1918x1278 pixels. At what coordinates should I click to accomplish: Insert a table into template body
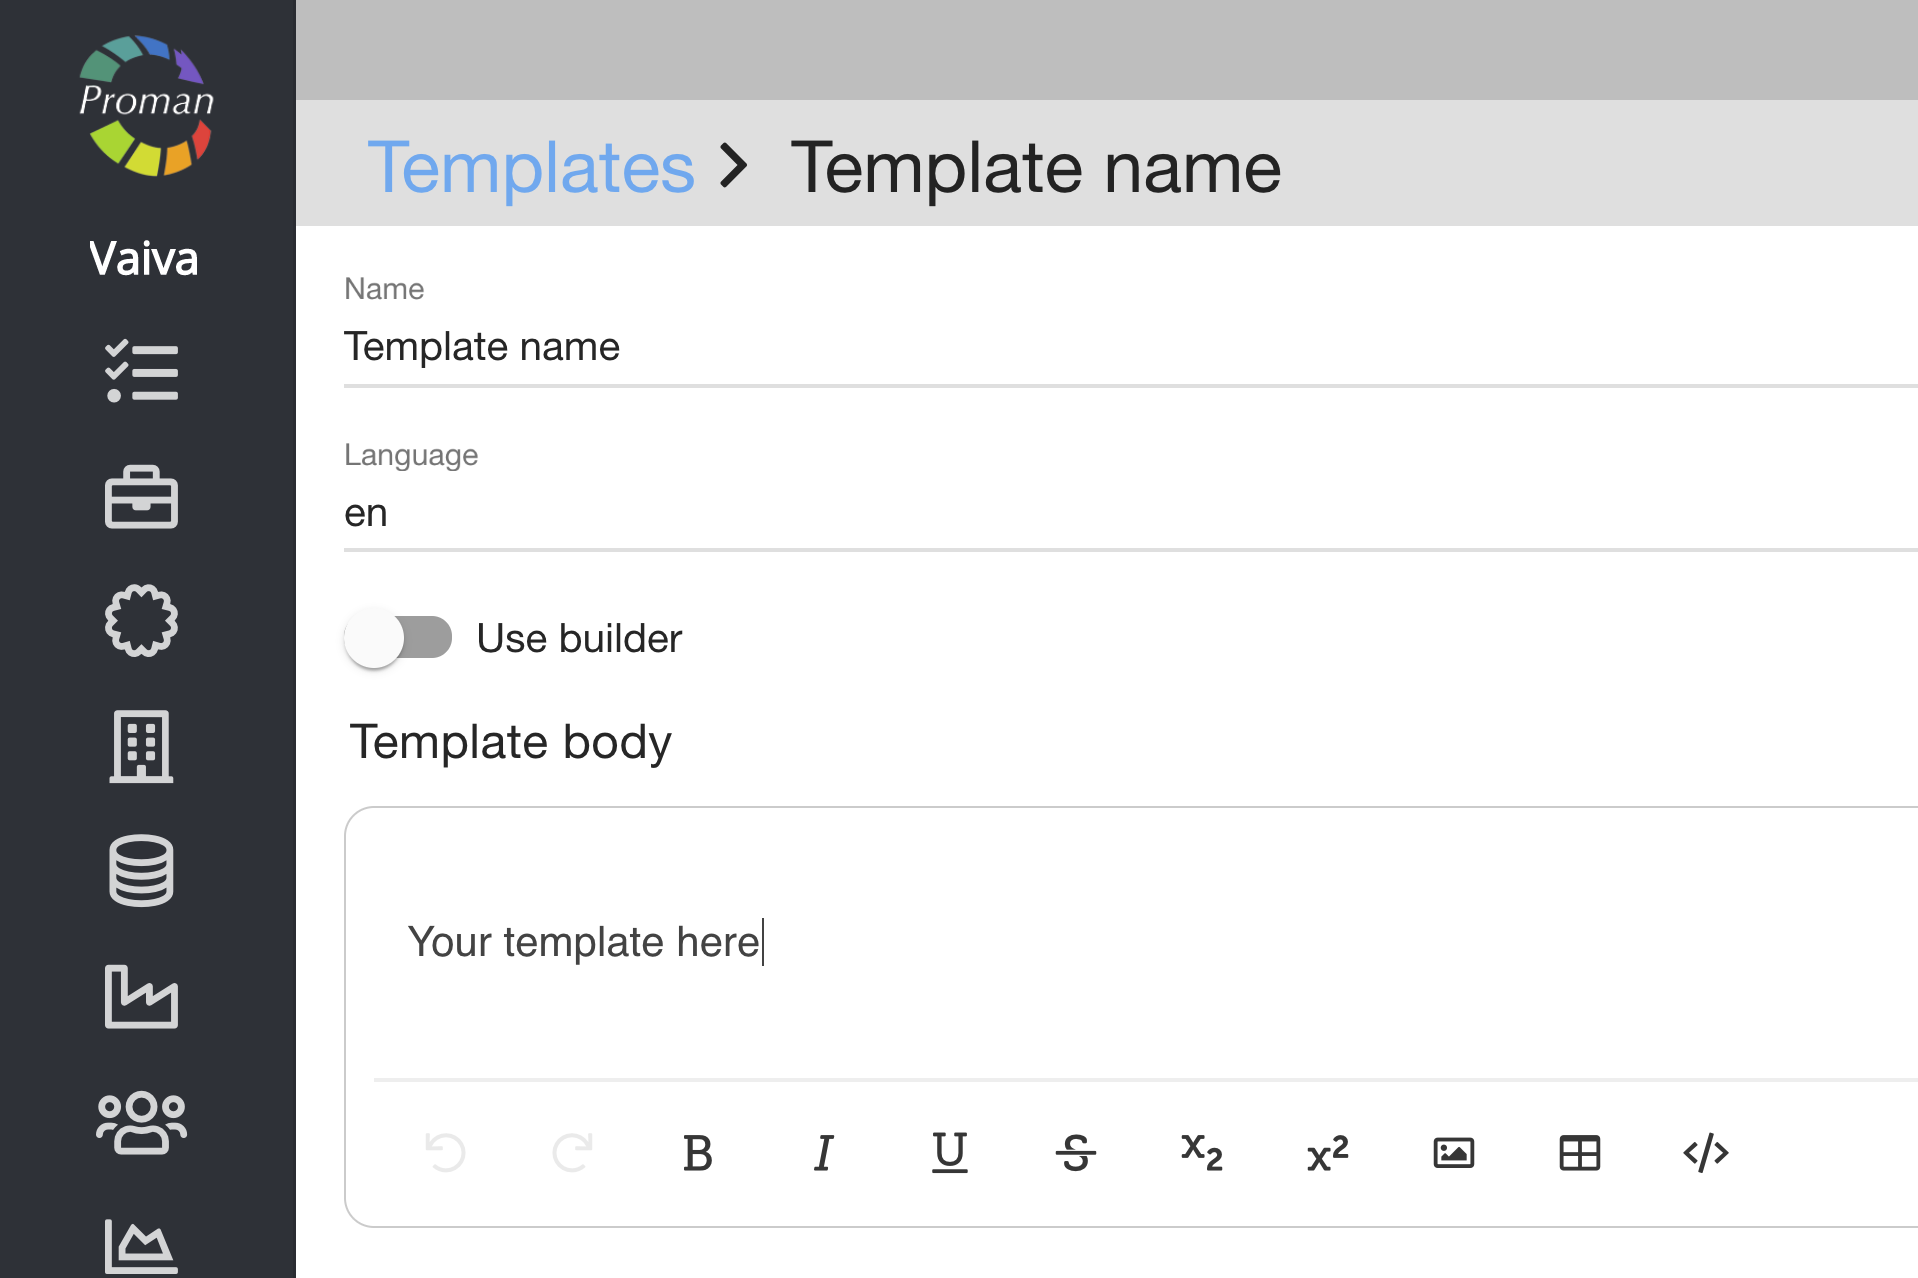point(1579,1153)
